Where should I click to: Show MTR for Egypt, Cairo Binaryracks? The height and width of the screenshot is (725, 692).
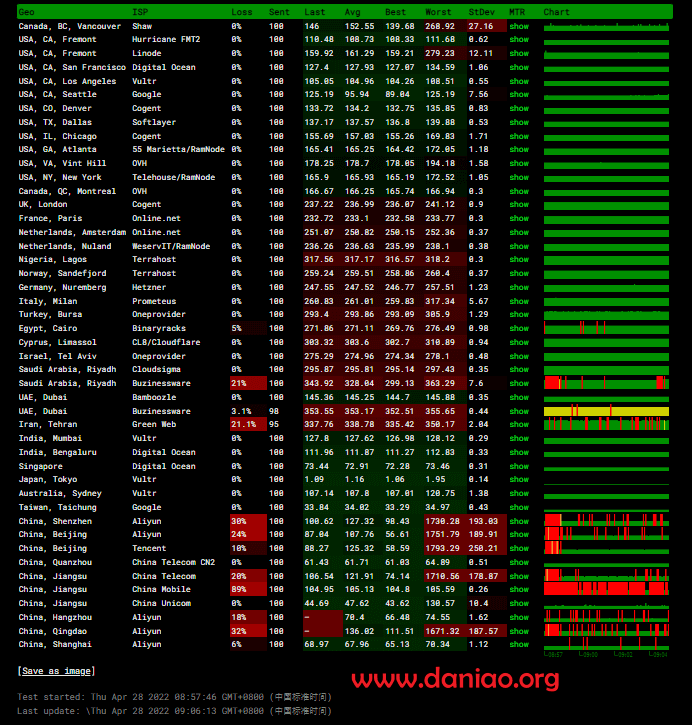coord(519,328)
